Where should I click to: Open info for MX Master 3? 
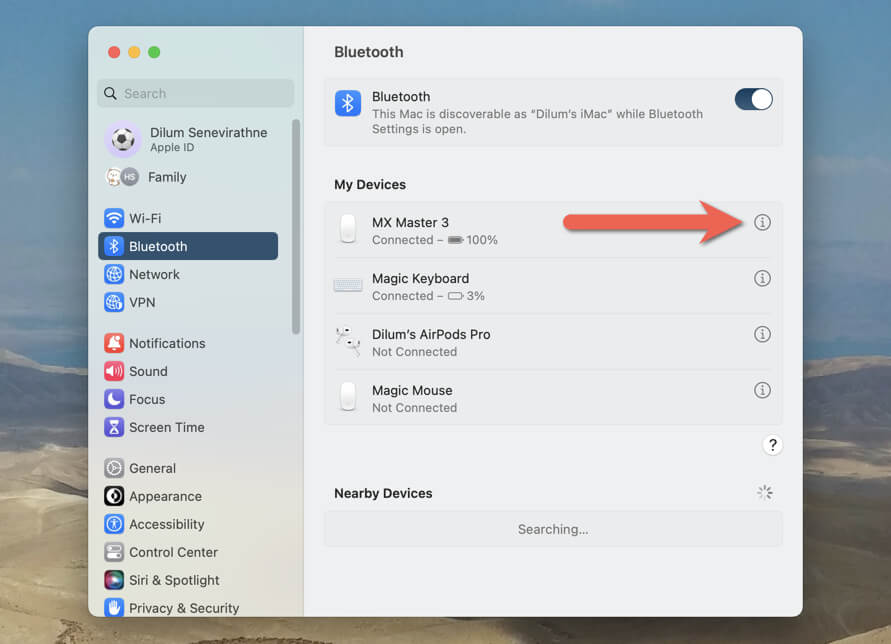pyautogui.click(x=762, y=222)
